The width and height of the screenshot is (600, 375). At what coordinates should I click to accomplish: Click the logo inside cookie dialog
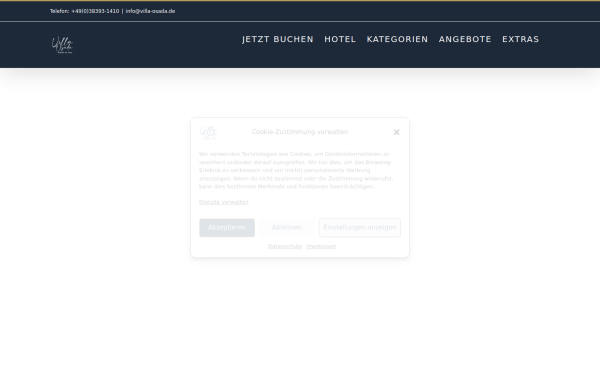(208, 132)
